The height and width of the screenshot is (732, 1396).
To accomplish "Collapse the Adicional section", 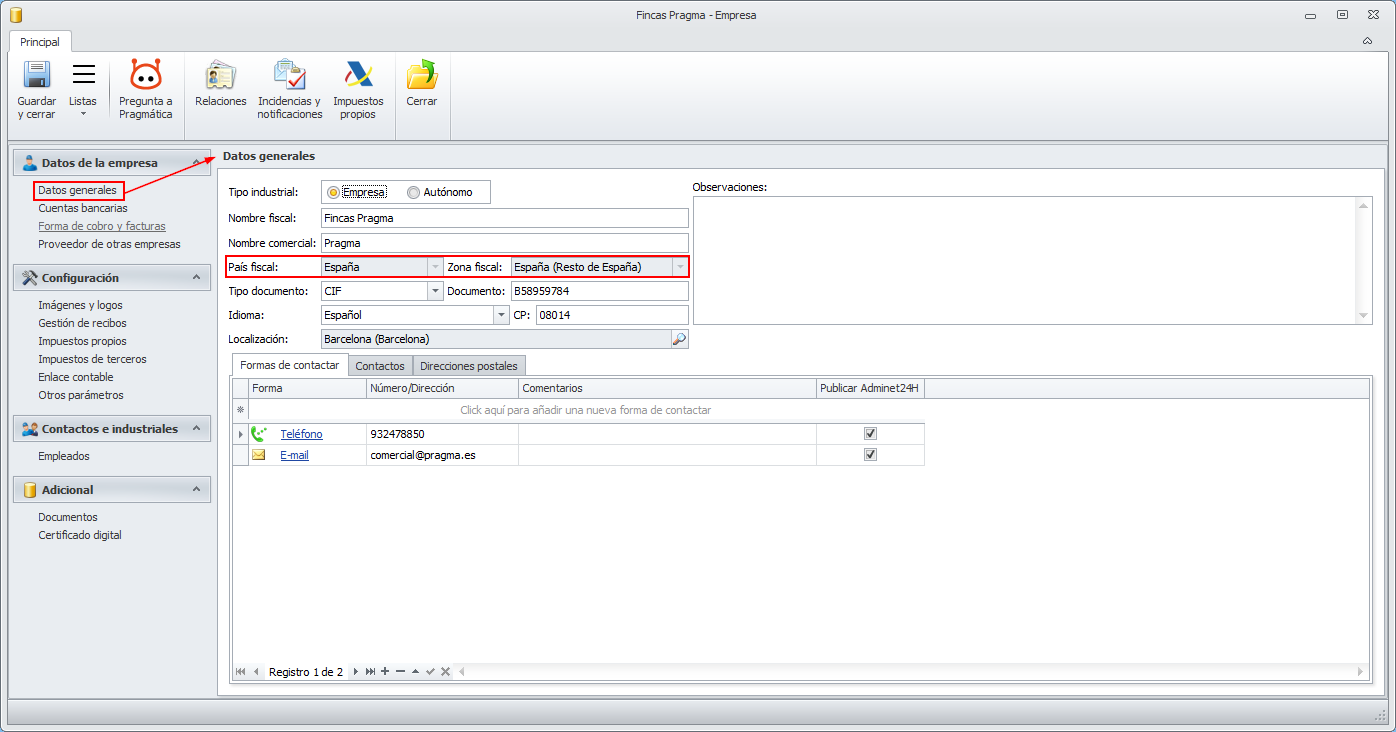I will point(197,490).
